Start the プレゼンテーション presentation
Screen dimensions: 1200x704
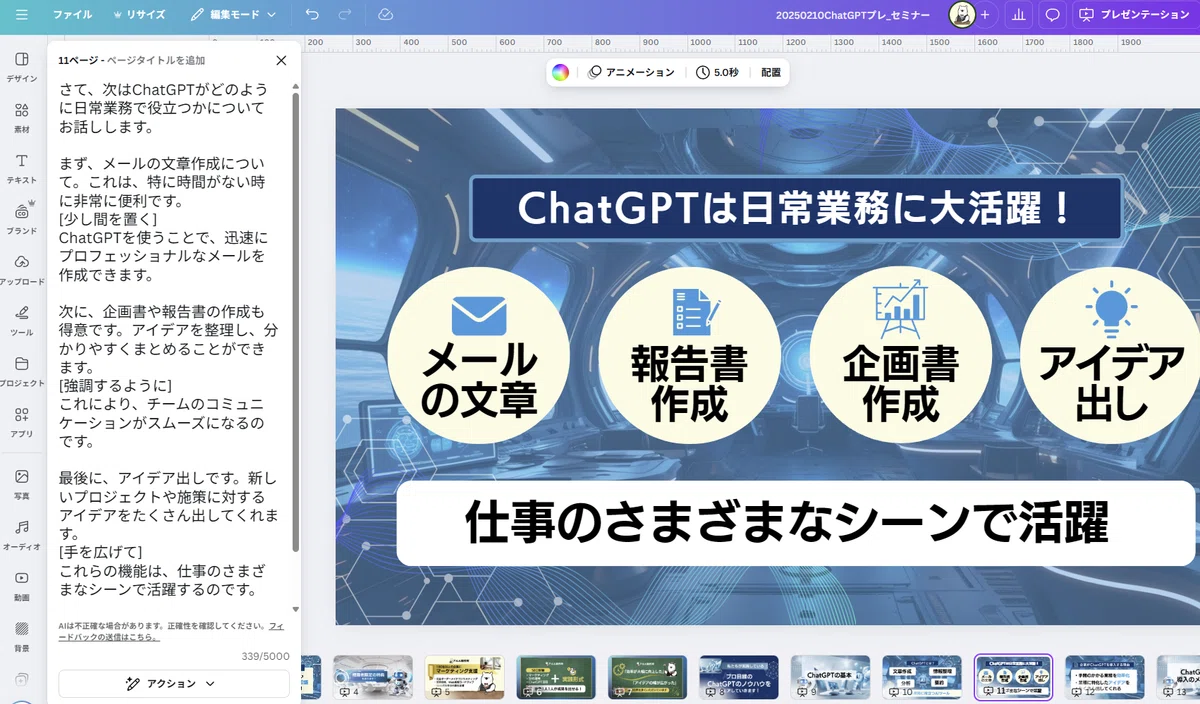click(1134, 15)
